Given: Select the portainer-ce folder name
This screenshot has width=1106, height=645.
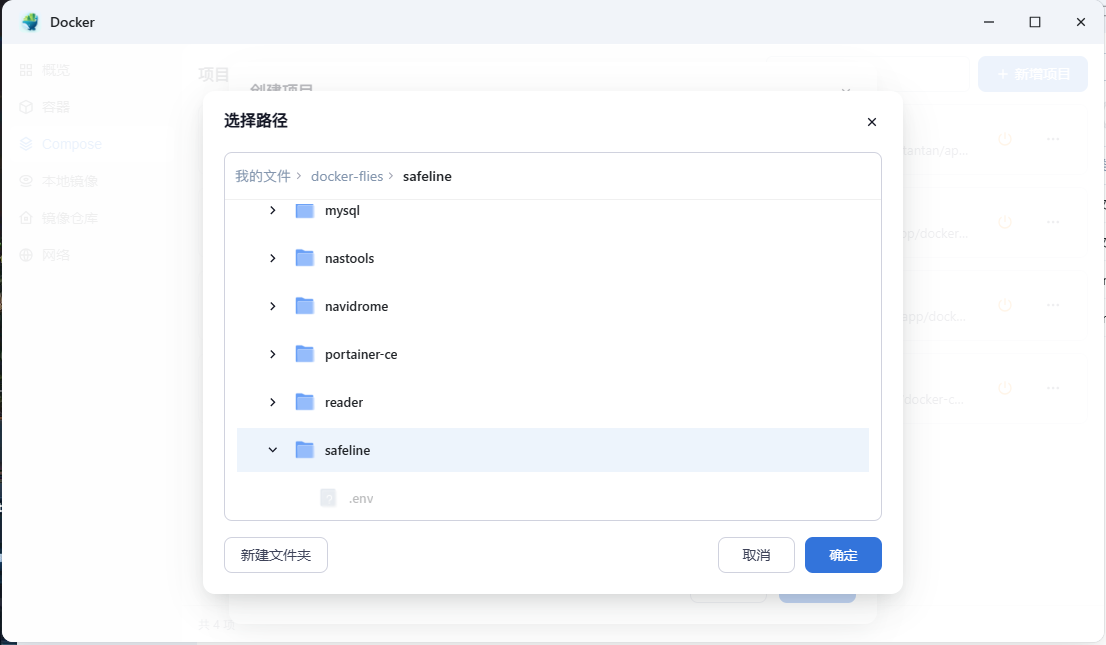Looking at the screenshot, I should point(360,354).
